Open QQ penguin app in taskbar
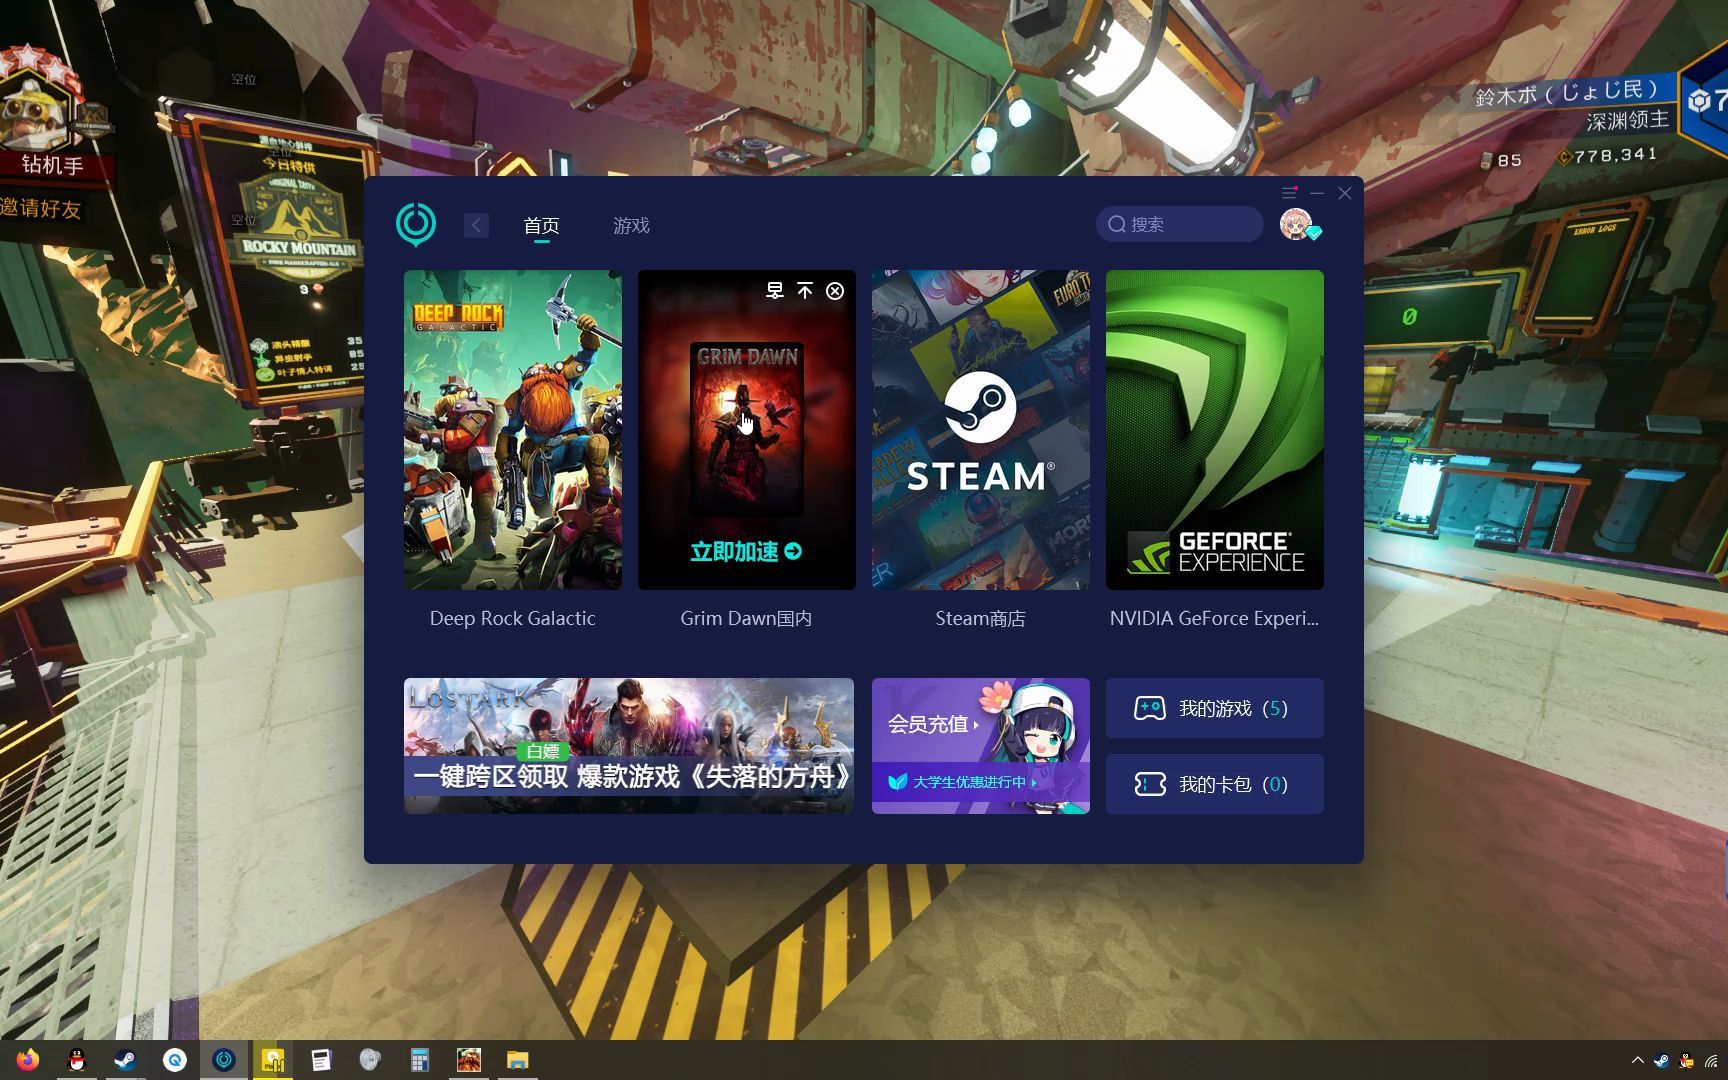This screenshot has height=1080, width=1728. tap(76, 1060)
